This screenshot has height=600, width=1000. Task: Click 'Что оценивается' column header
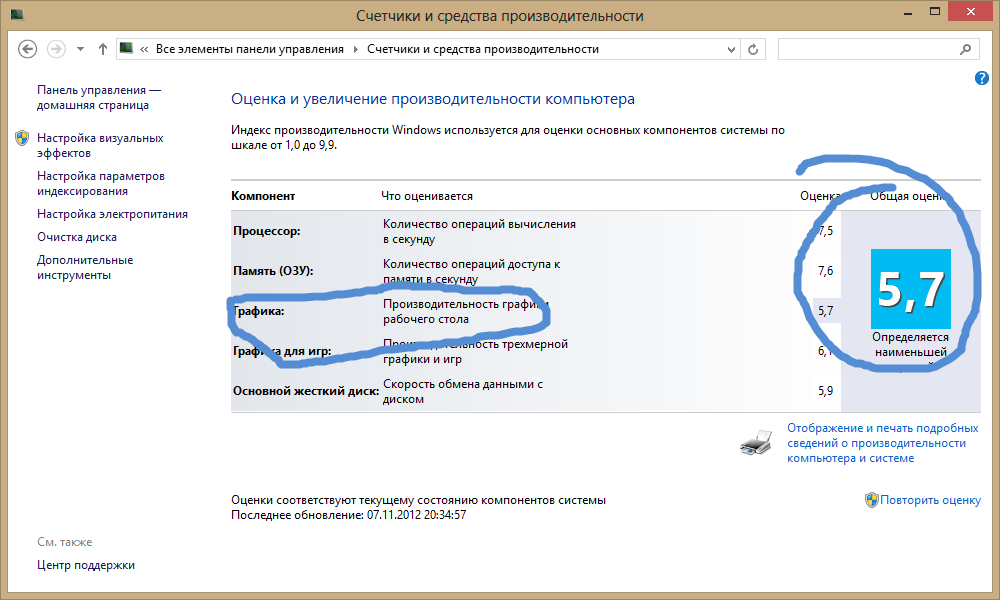coord(427,196)
